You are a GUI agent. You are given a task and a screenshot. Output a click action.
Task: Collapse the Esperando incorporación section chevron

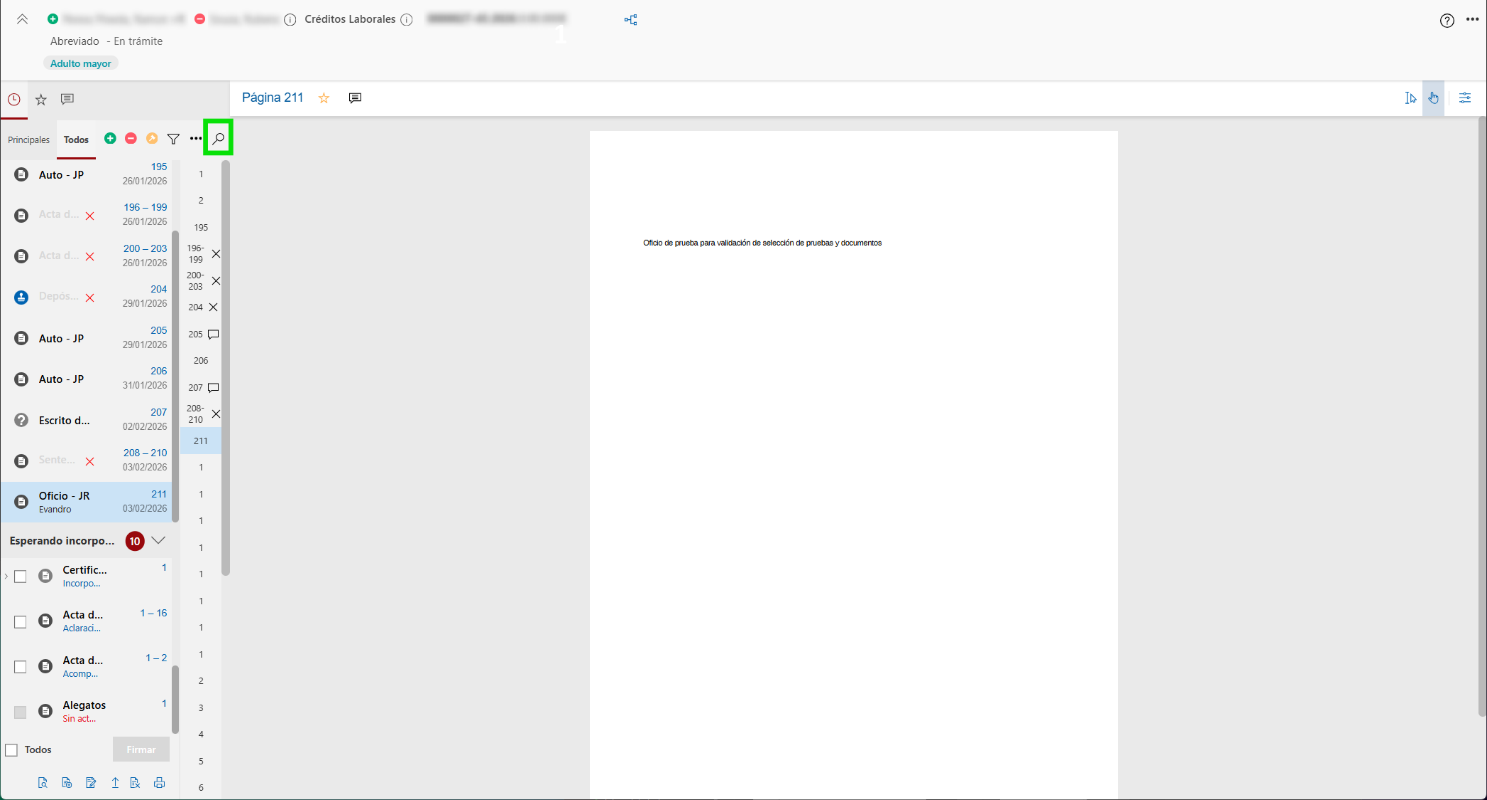point(158,541)
